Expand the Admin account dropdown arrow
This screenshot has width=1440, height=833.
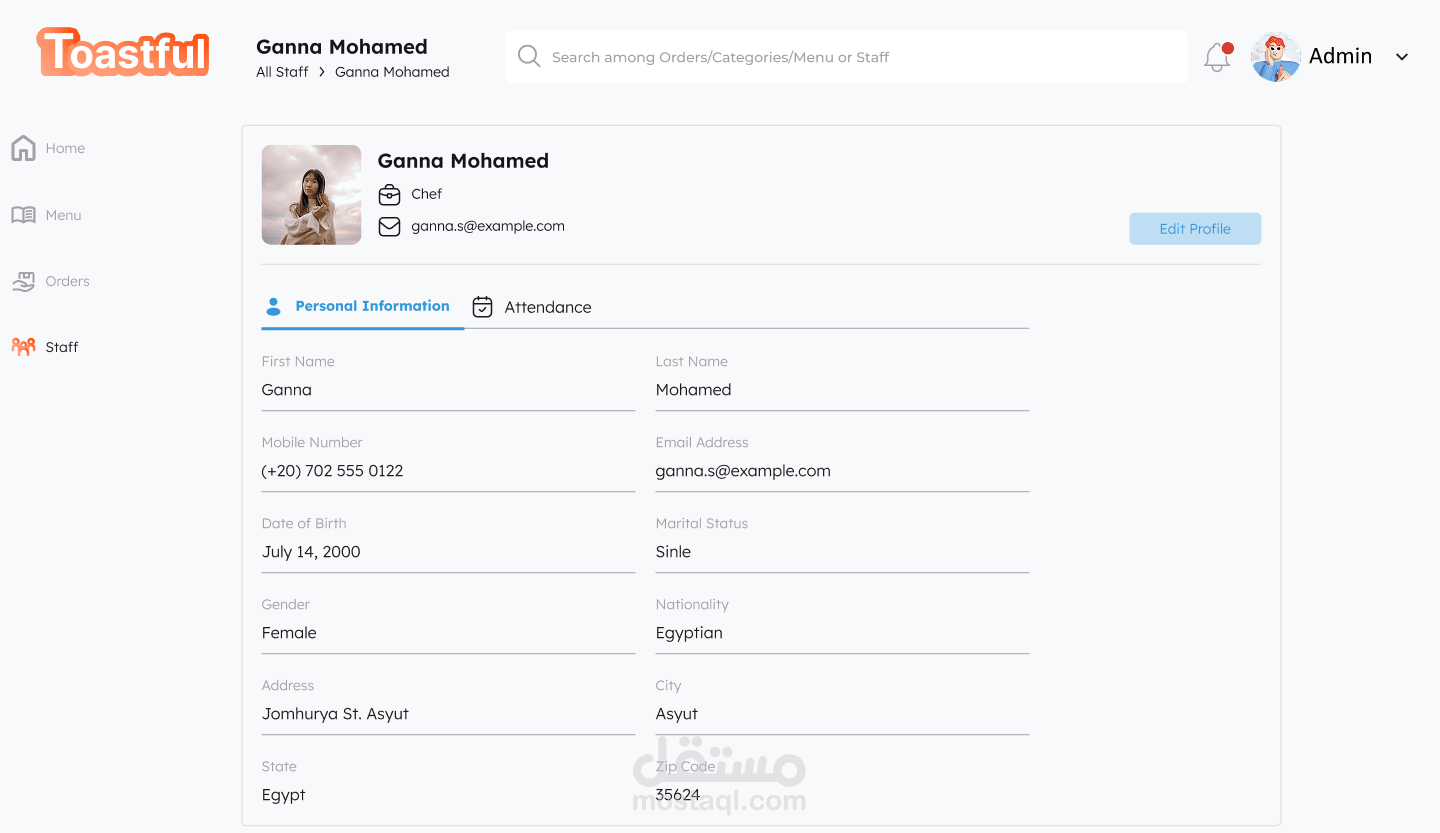[1402, 57]
